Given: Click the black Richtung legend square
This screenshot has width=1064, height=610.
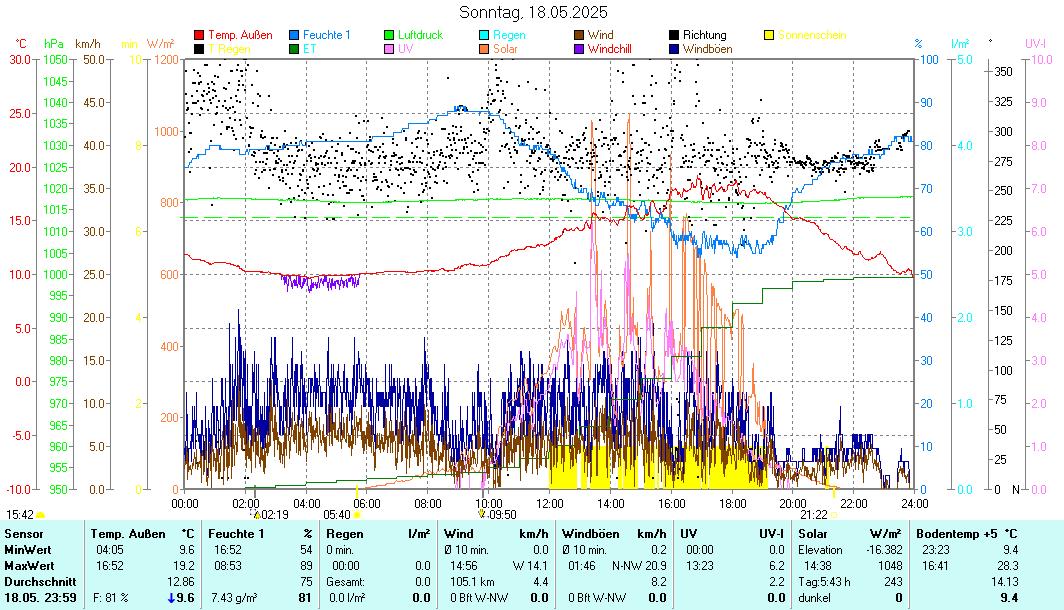Looking at the screenshot, I should (x=675, y=35).
